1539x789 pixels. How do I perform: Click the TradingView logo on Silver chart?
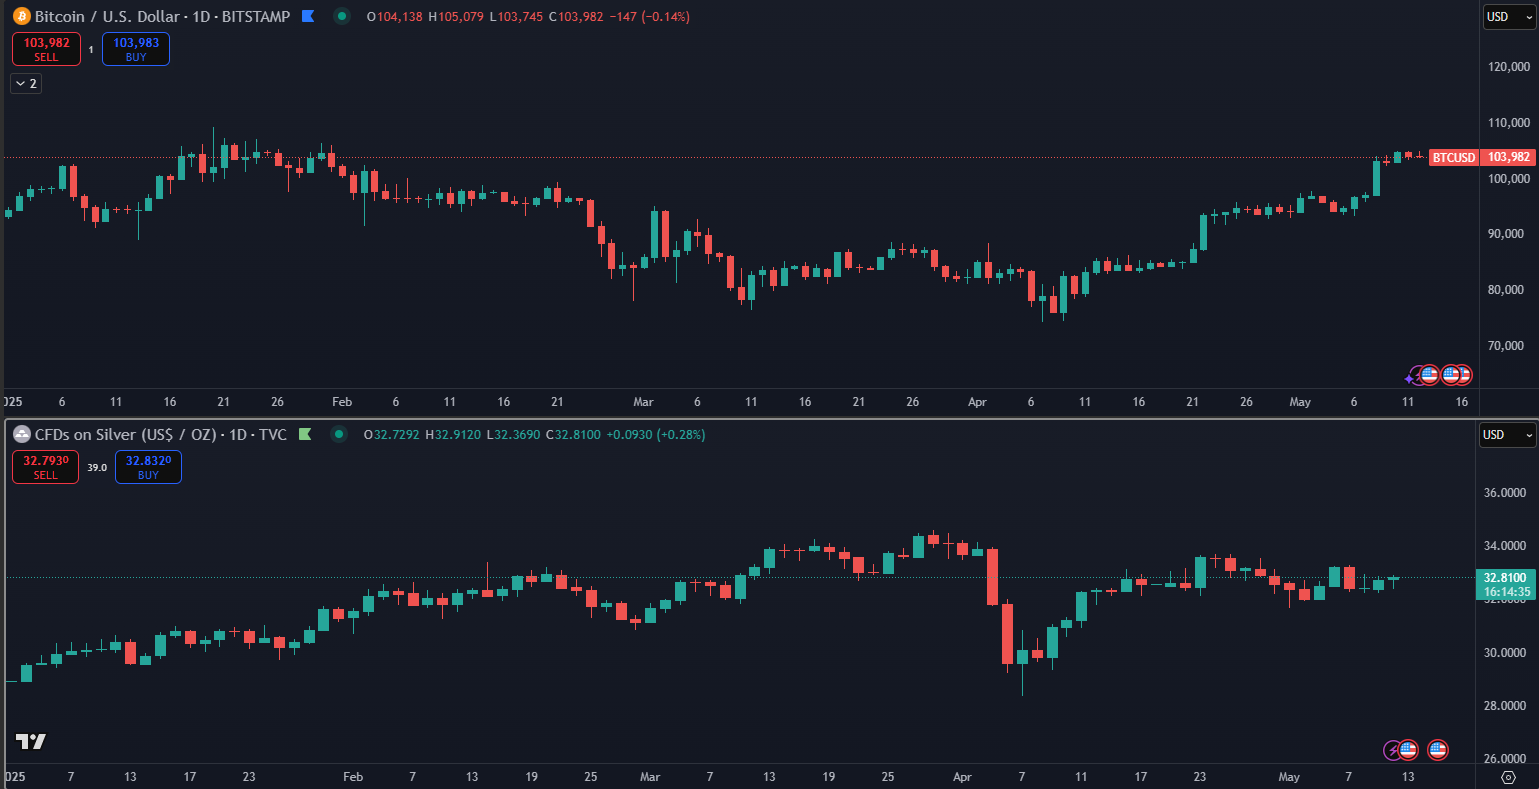tap(31, 741)
